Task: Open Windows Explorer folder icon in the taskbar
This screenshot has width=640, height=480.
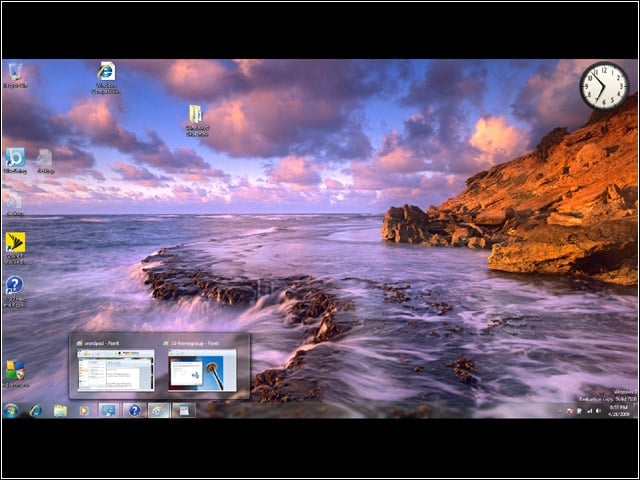Action: (60, 411)
